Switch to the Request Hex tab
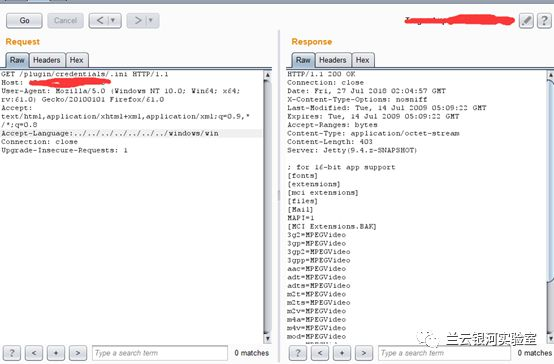The image size is (554, 364). point(76,60)
